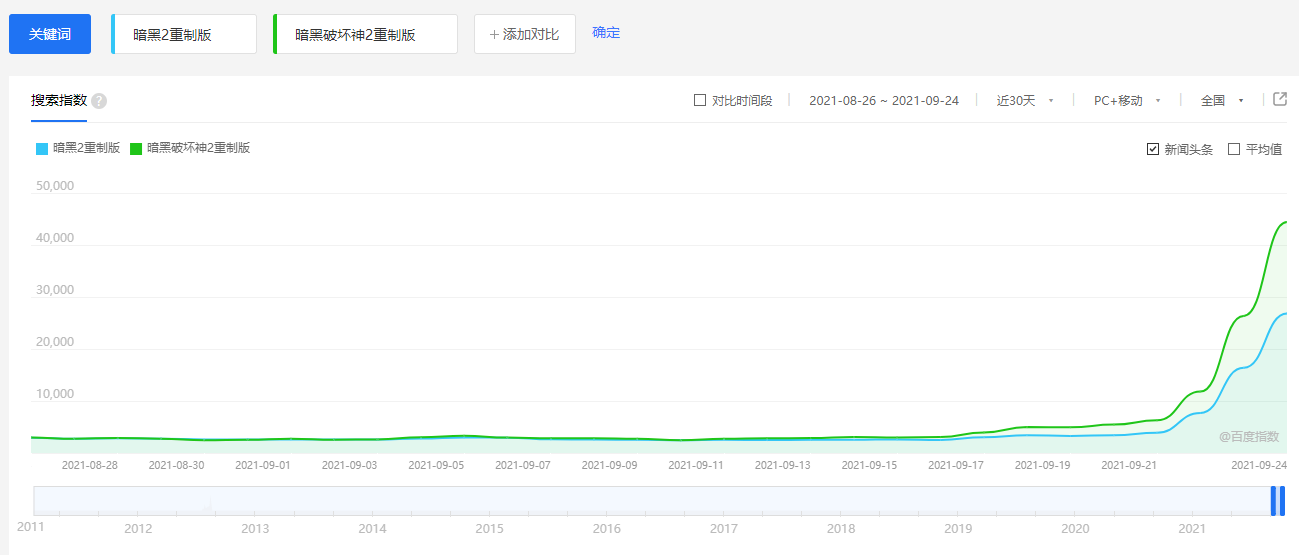Click the 2019 label on the timeline
This screenshot has height=555, width=1299.
tap(958, 528)
